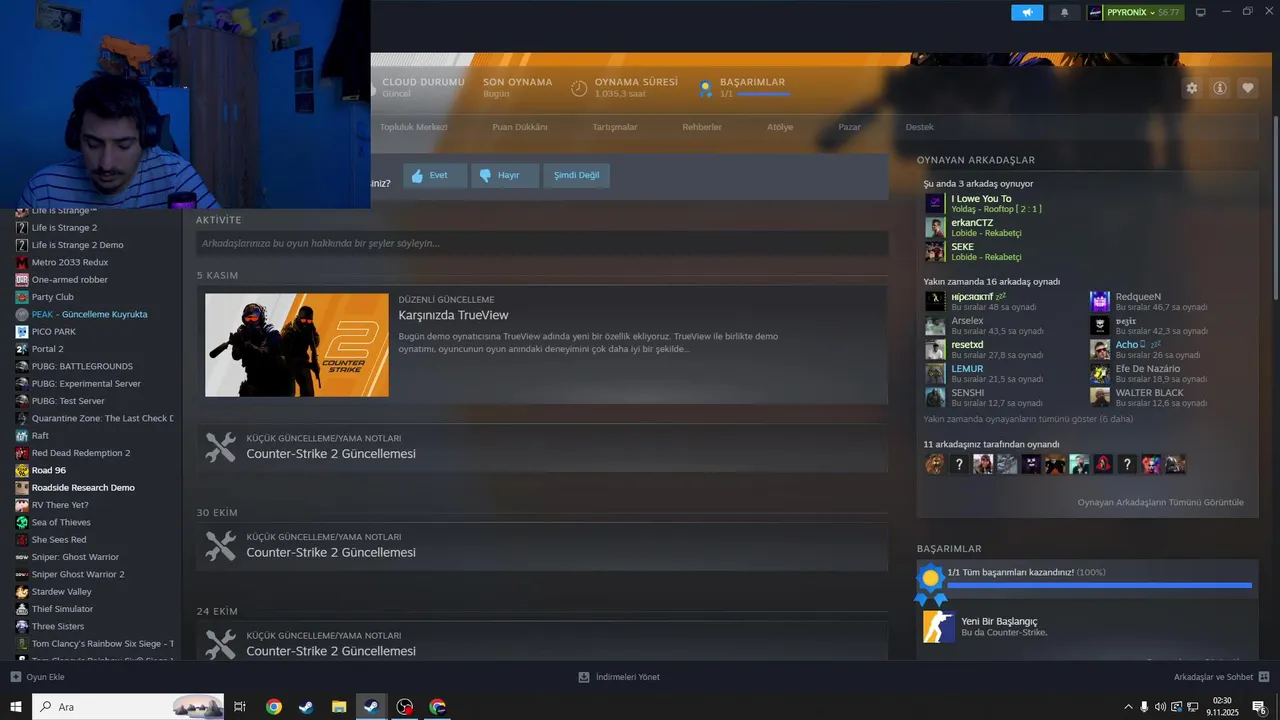
Task: Select Raft in library
Action: [x=40, y=436]
